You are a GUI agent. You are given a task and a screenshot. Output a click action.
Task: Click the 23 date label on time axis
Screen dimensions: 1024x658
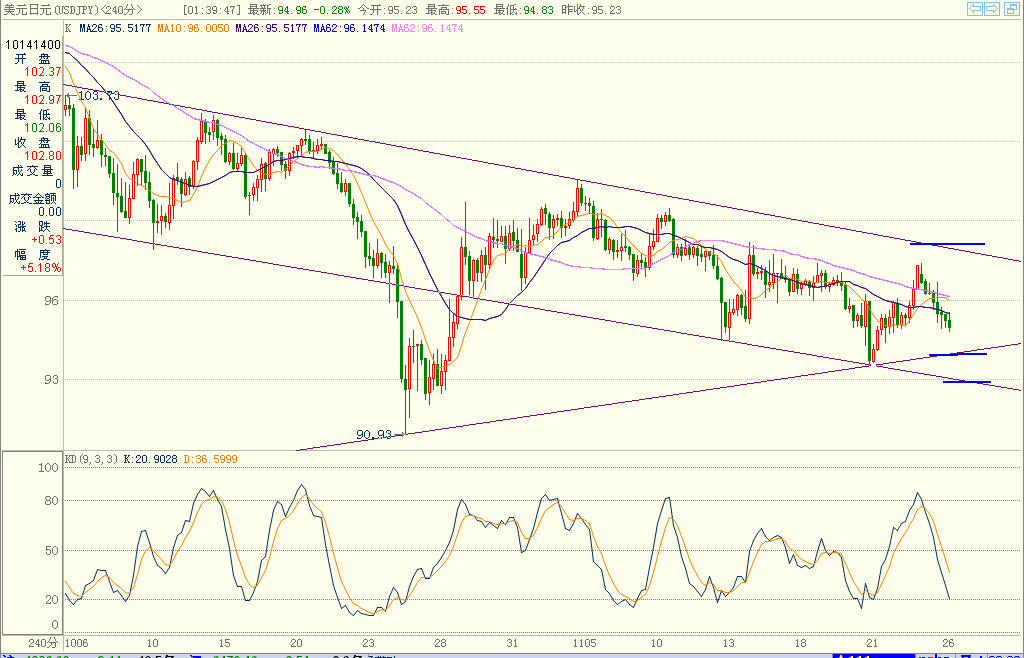(x=368, y=644)
